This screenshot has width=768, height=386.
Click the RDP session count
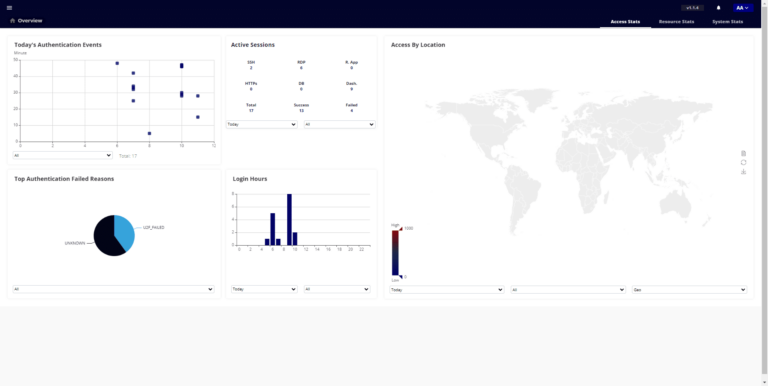point(301,68)
